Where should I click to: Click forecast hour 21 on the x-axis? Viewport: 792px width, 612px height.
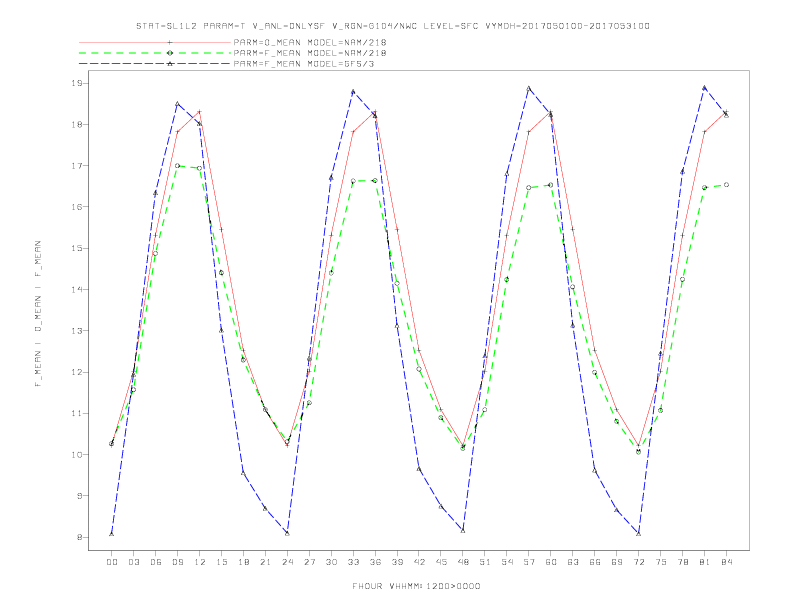click(265, 562)
